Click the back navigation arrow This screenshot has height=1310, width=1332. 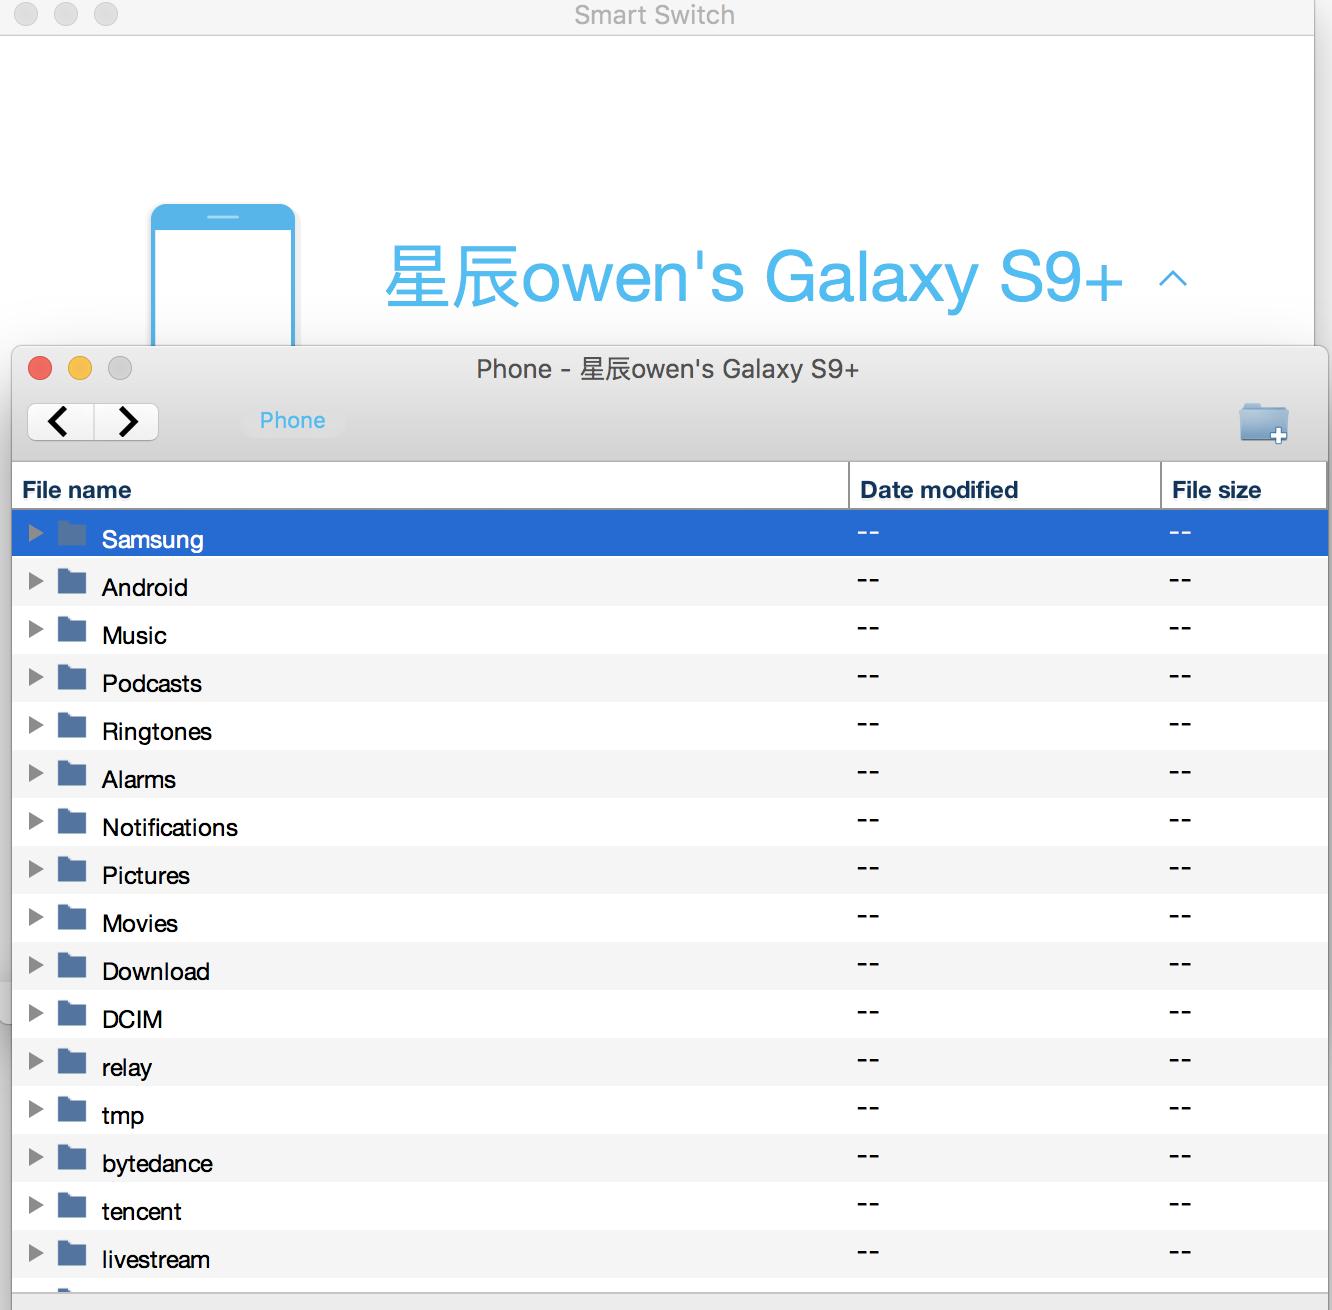point(59,421)
